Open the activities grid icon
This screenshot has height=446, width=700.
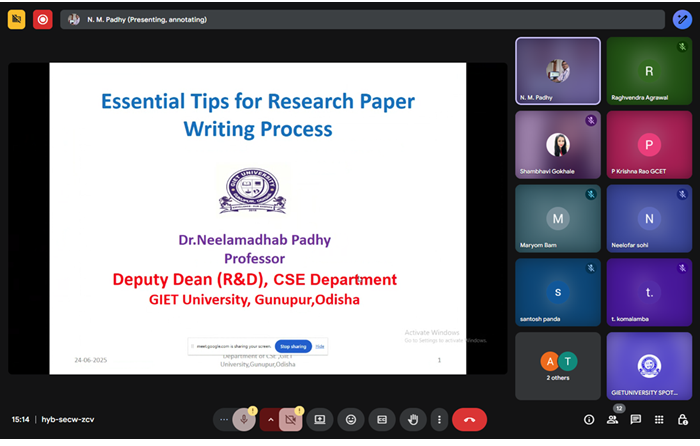pos(658,419)
